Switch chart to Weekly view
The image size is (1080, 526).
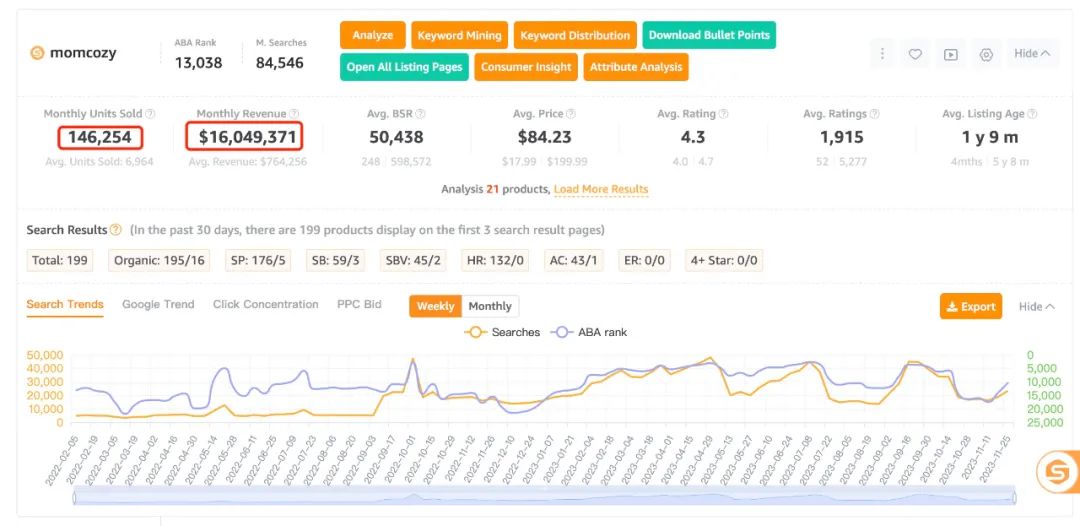(435, 306)
